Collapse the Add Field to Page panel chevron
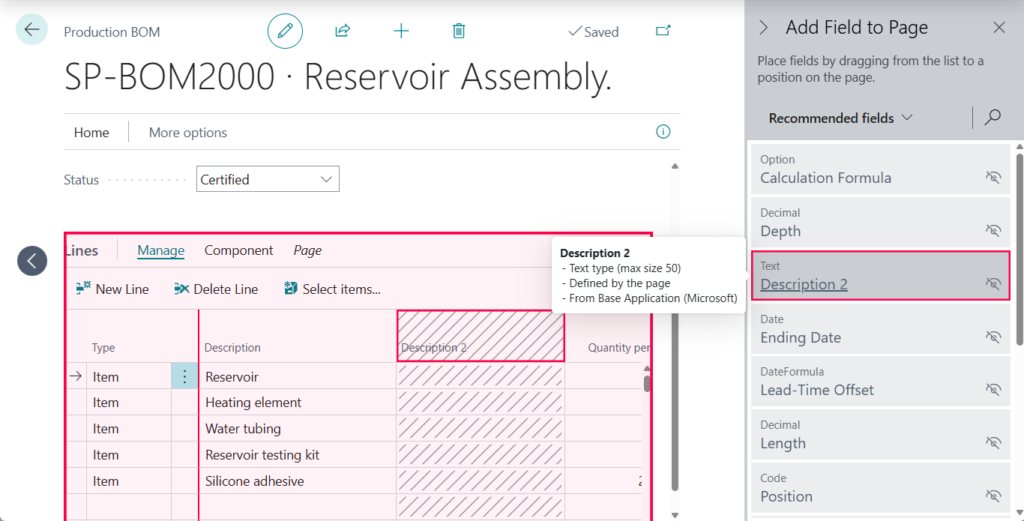The image size is (1024, 521). (764, 28)
